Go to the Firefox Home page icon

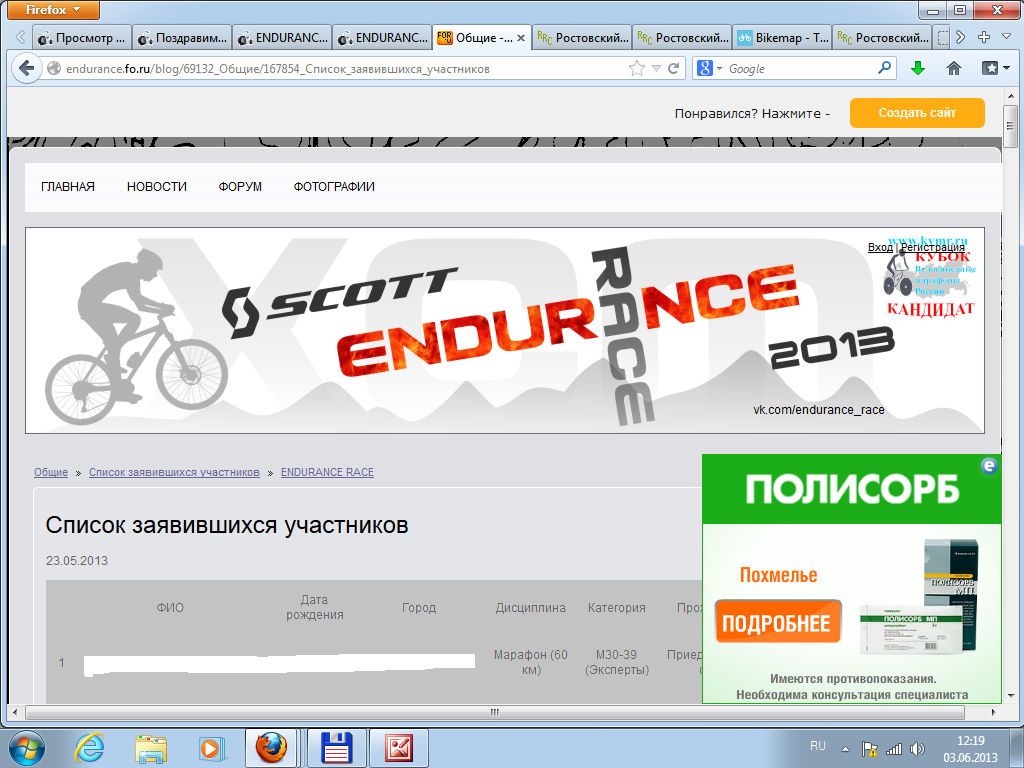pyautogui.click(x=954, y=69)
